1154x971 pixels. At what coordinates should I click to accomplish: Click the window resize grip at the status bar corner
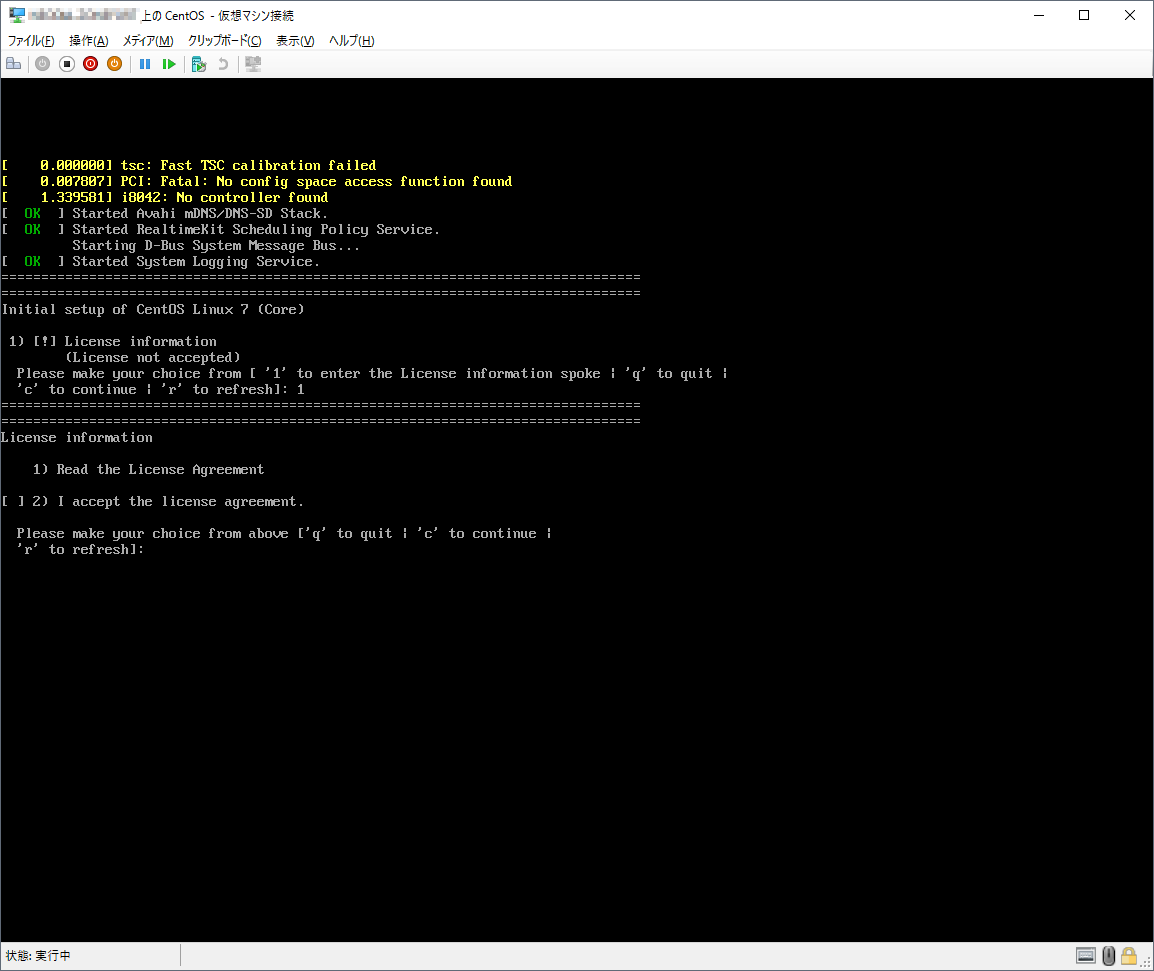(1147, 962)
